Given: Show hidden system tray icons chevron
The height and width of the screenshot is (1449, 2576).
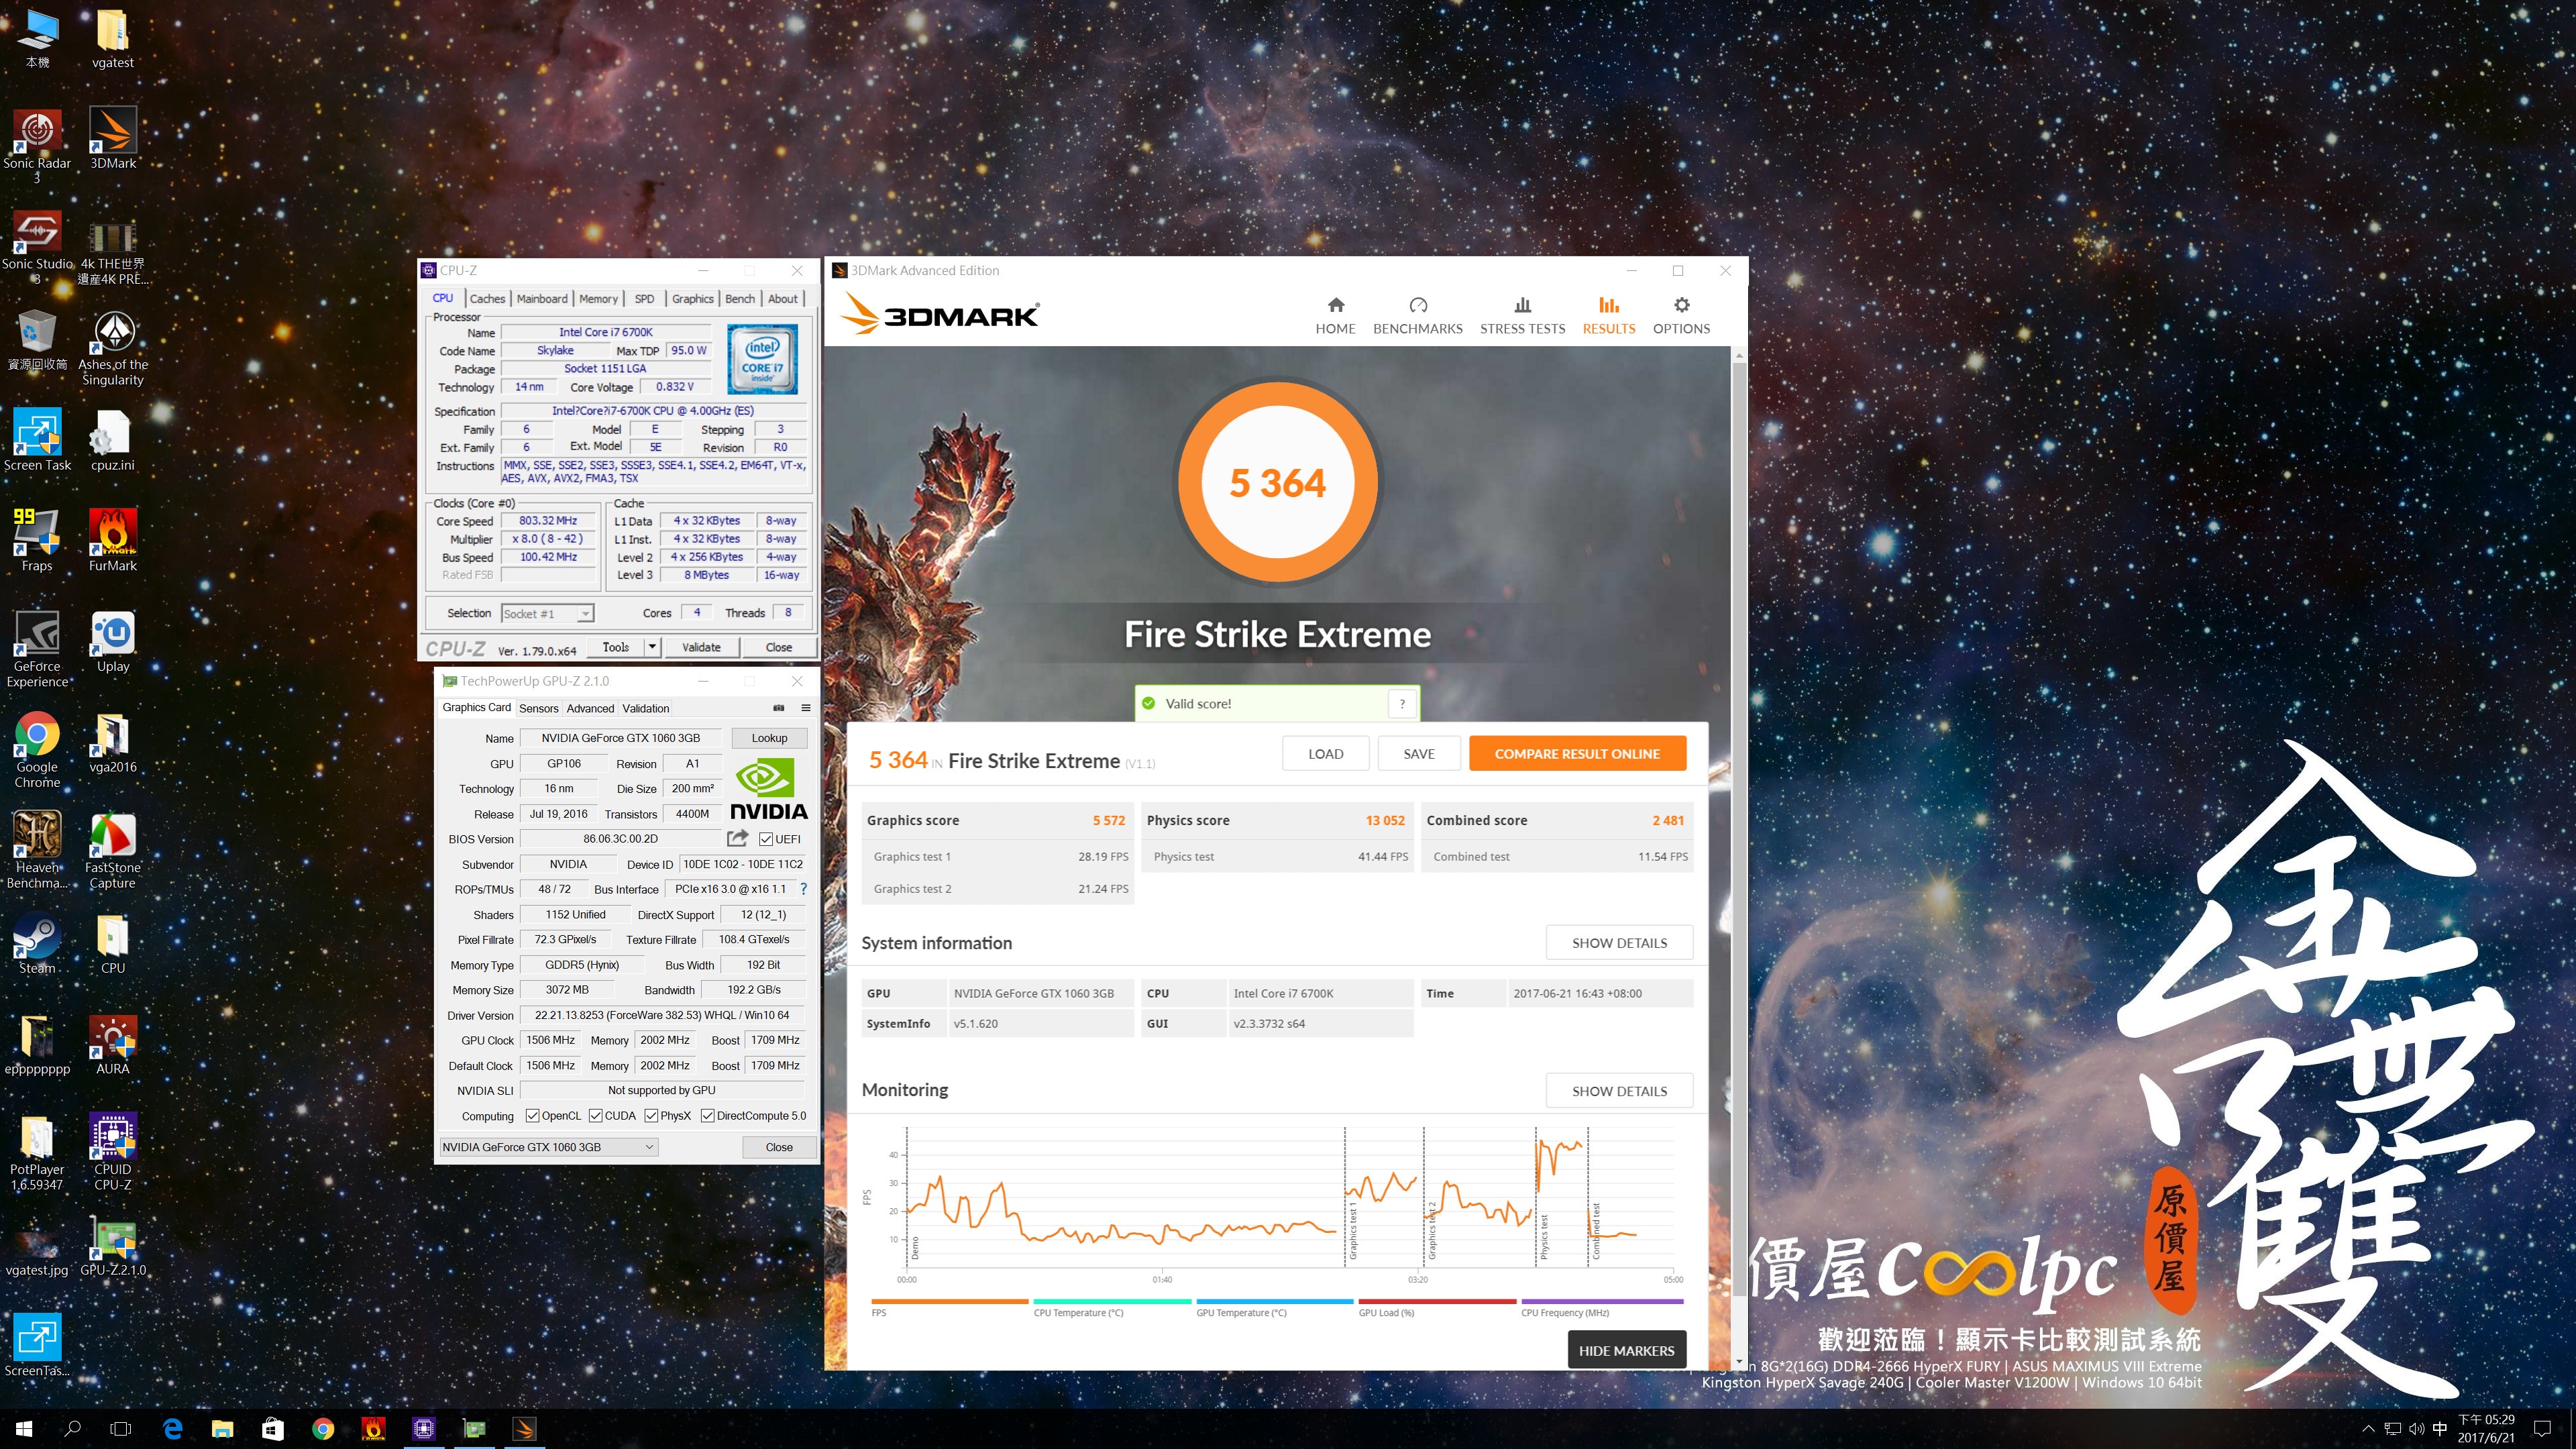Looking at the screenshot, I should 2368,1429.
